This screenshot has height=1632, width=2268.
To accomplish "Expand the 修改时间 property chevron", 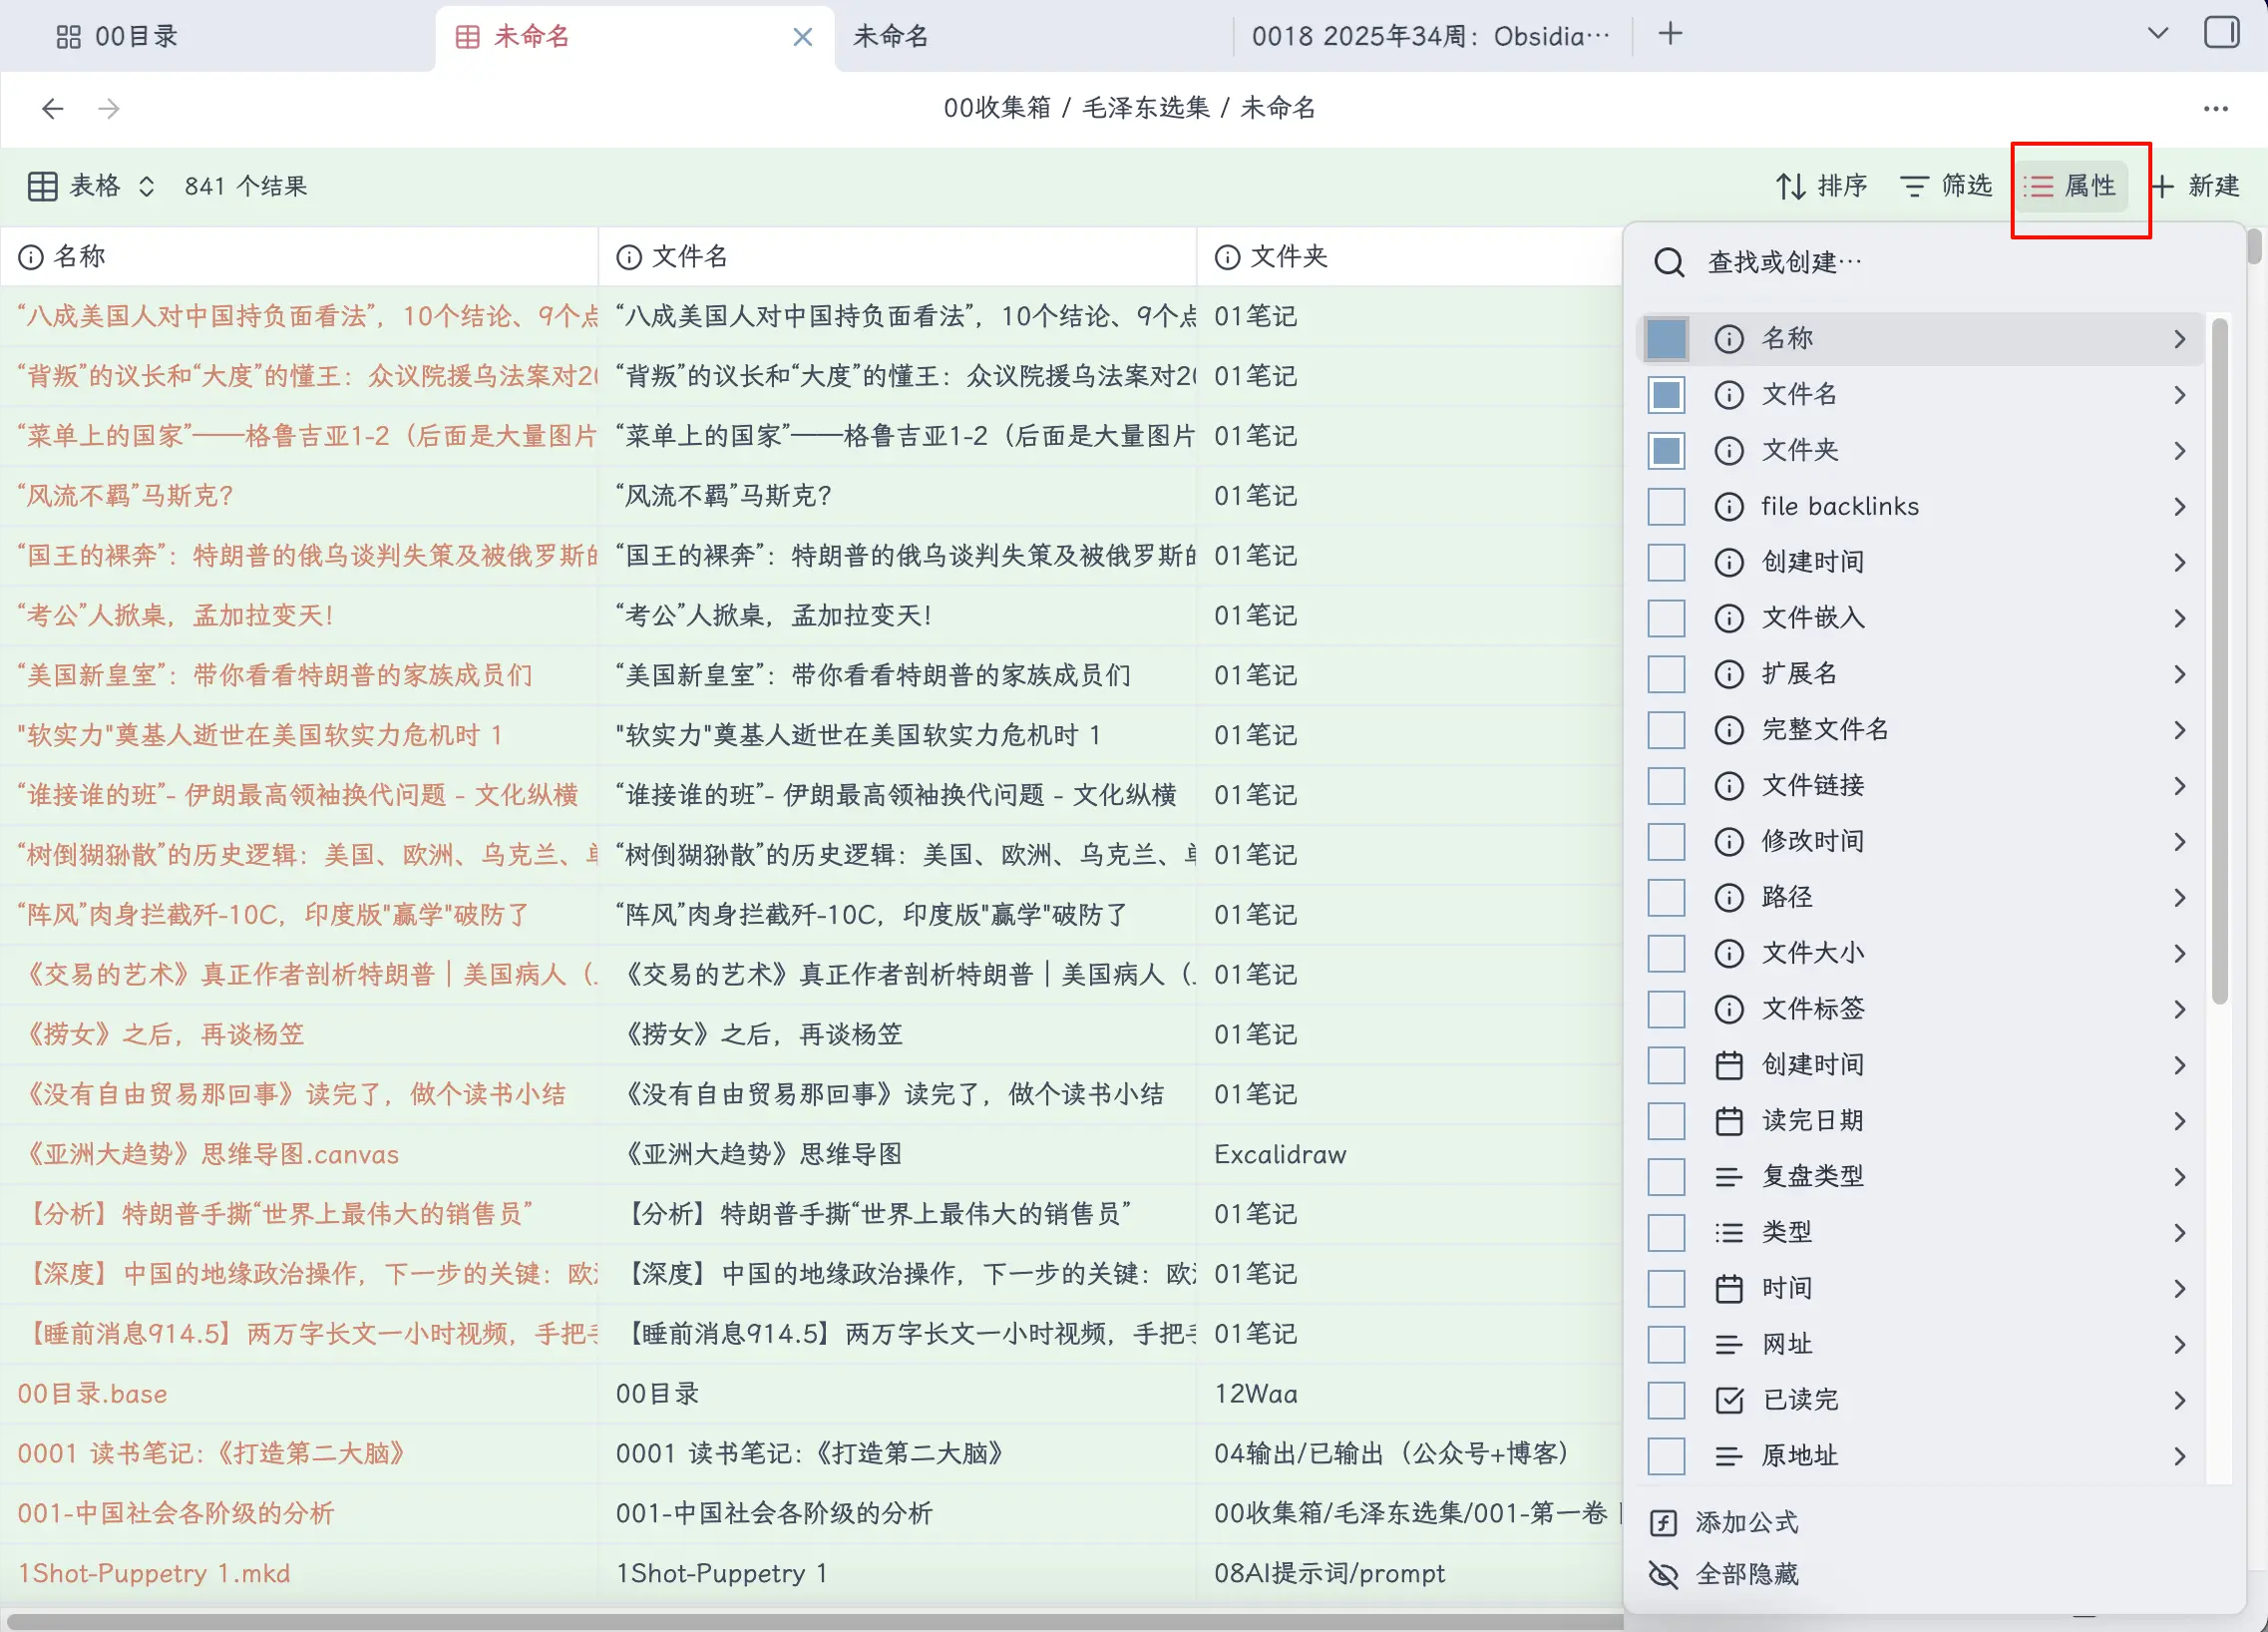I will [2180, 841].
